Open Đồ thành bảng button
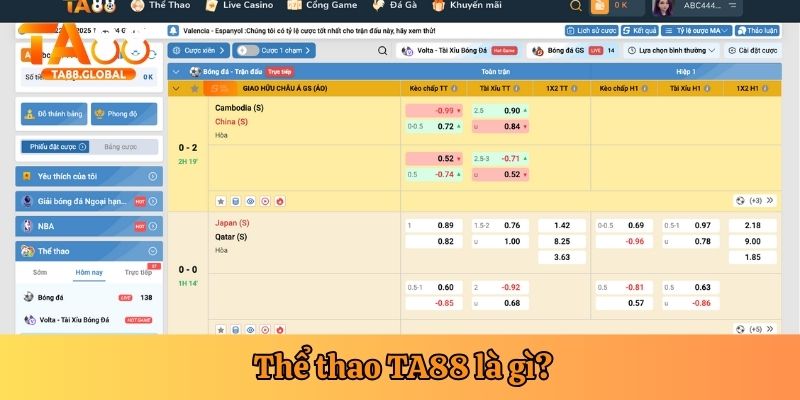This screenshot has height=400, width=800. (54, 114)
